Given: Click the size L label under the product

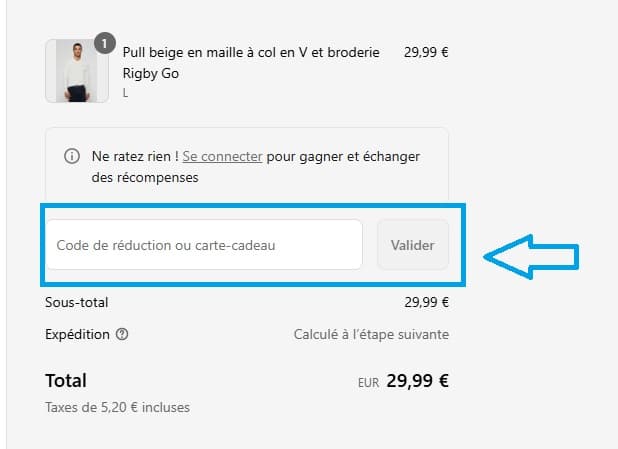Looking at the screenshot, I should point(126,92).
